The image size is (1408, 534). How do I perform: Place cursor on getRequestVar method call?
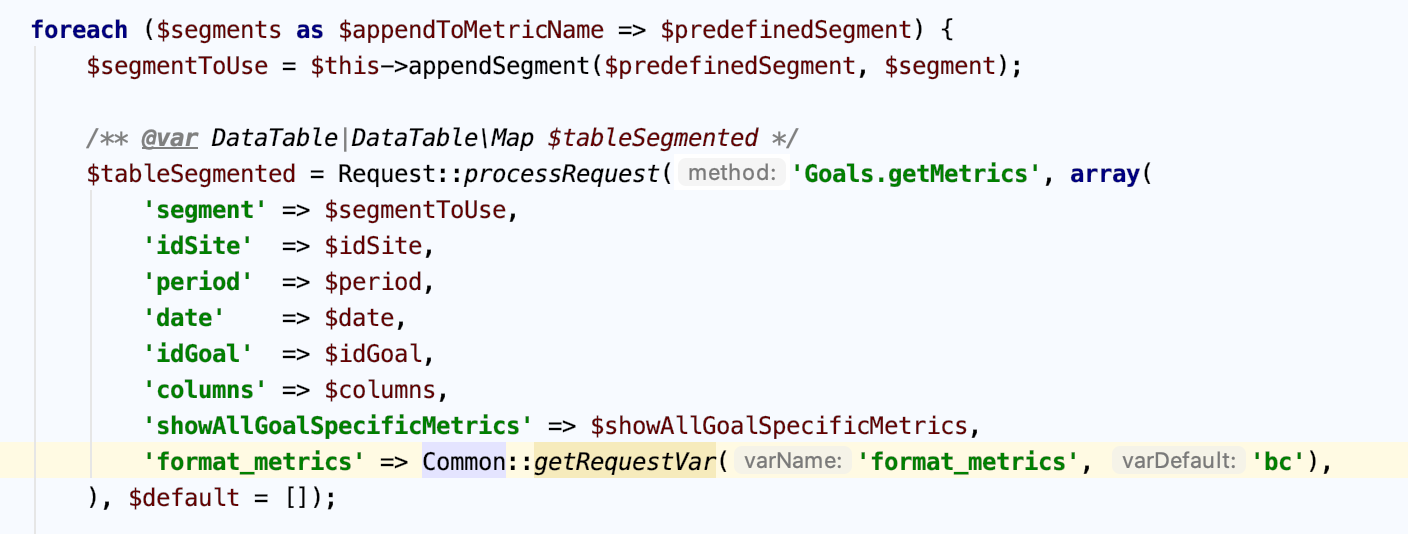point(625,462)
